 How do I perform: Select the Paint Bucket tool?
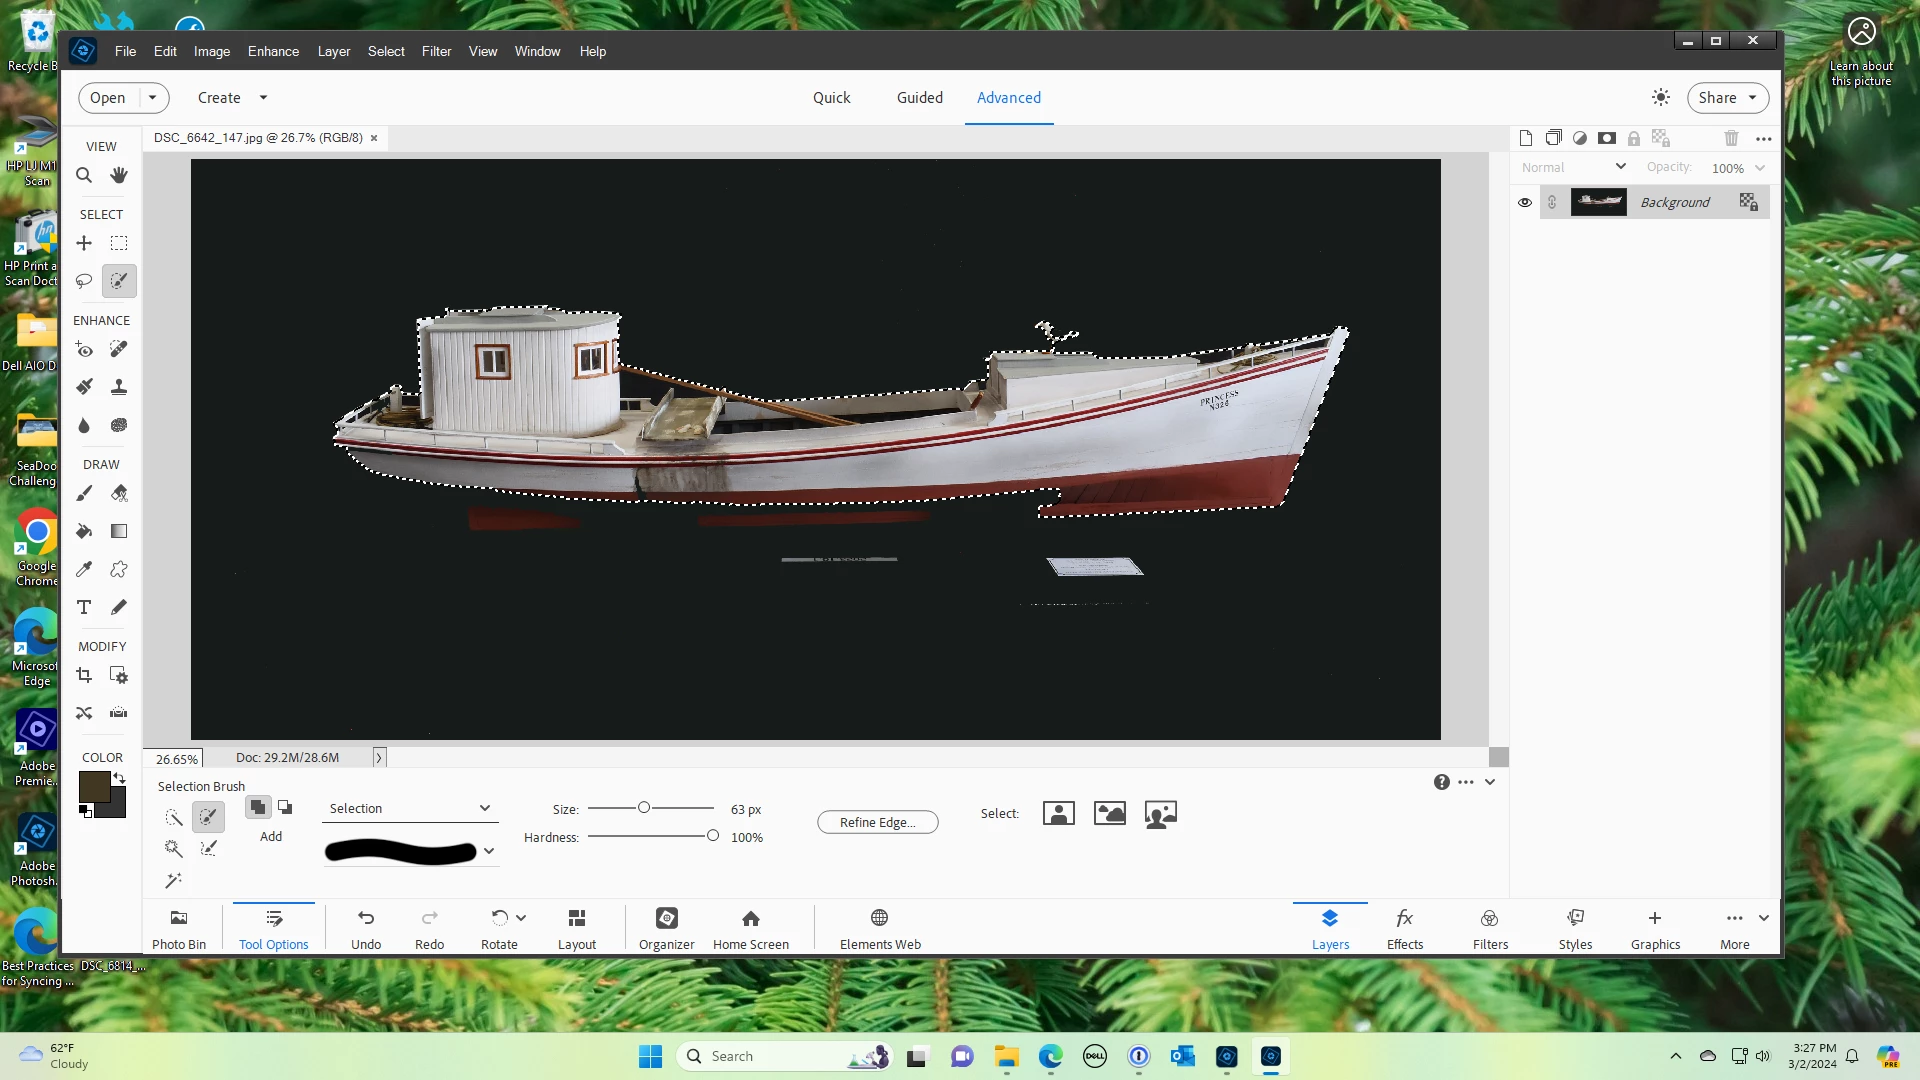[84, 531]
